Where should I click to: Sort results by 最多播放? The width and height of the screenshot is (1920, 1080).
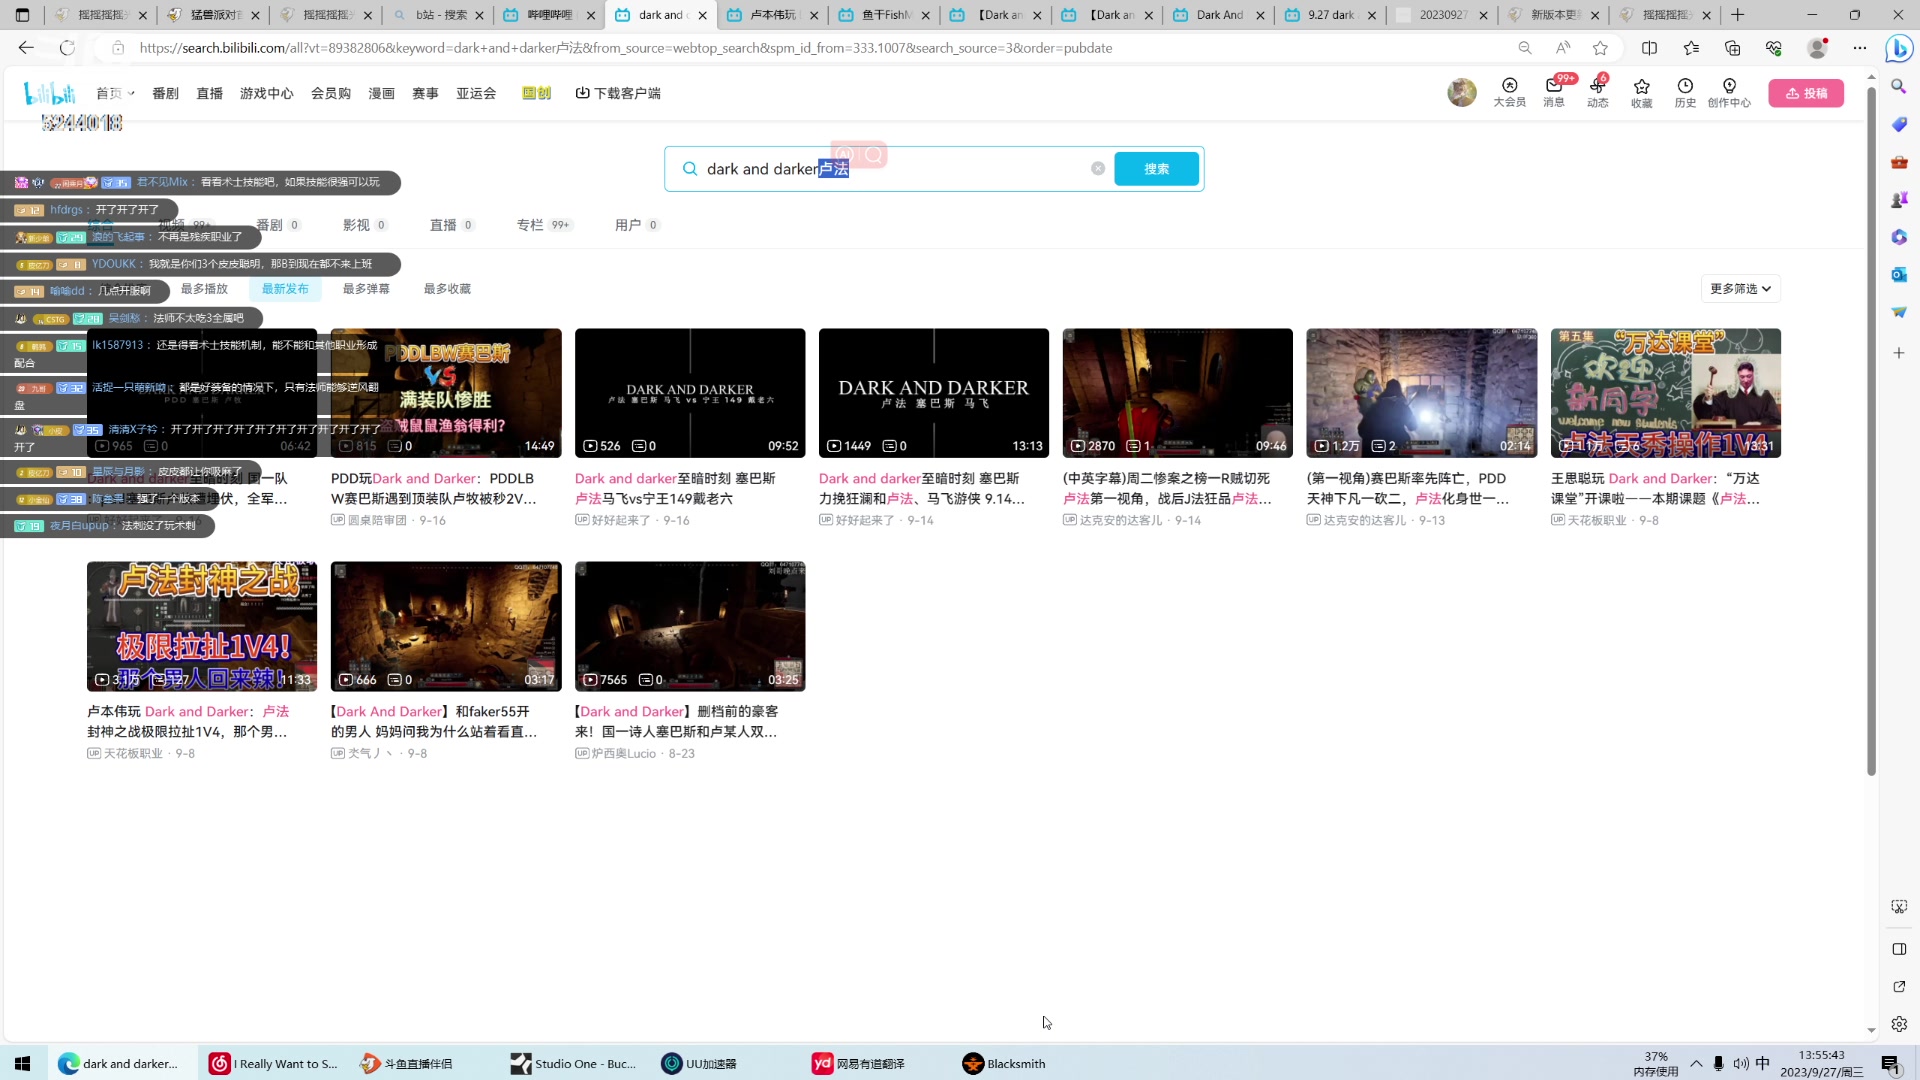(x=204, y=288)
